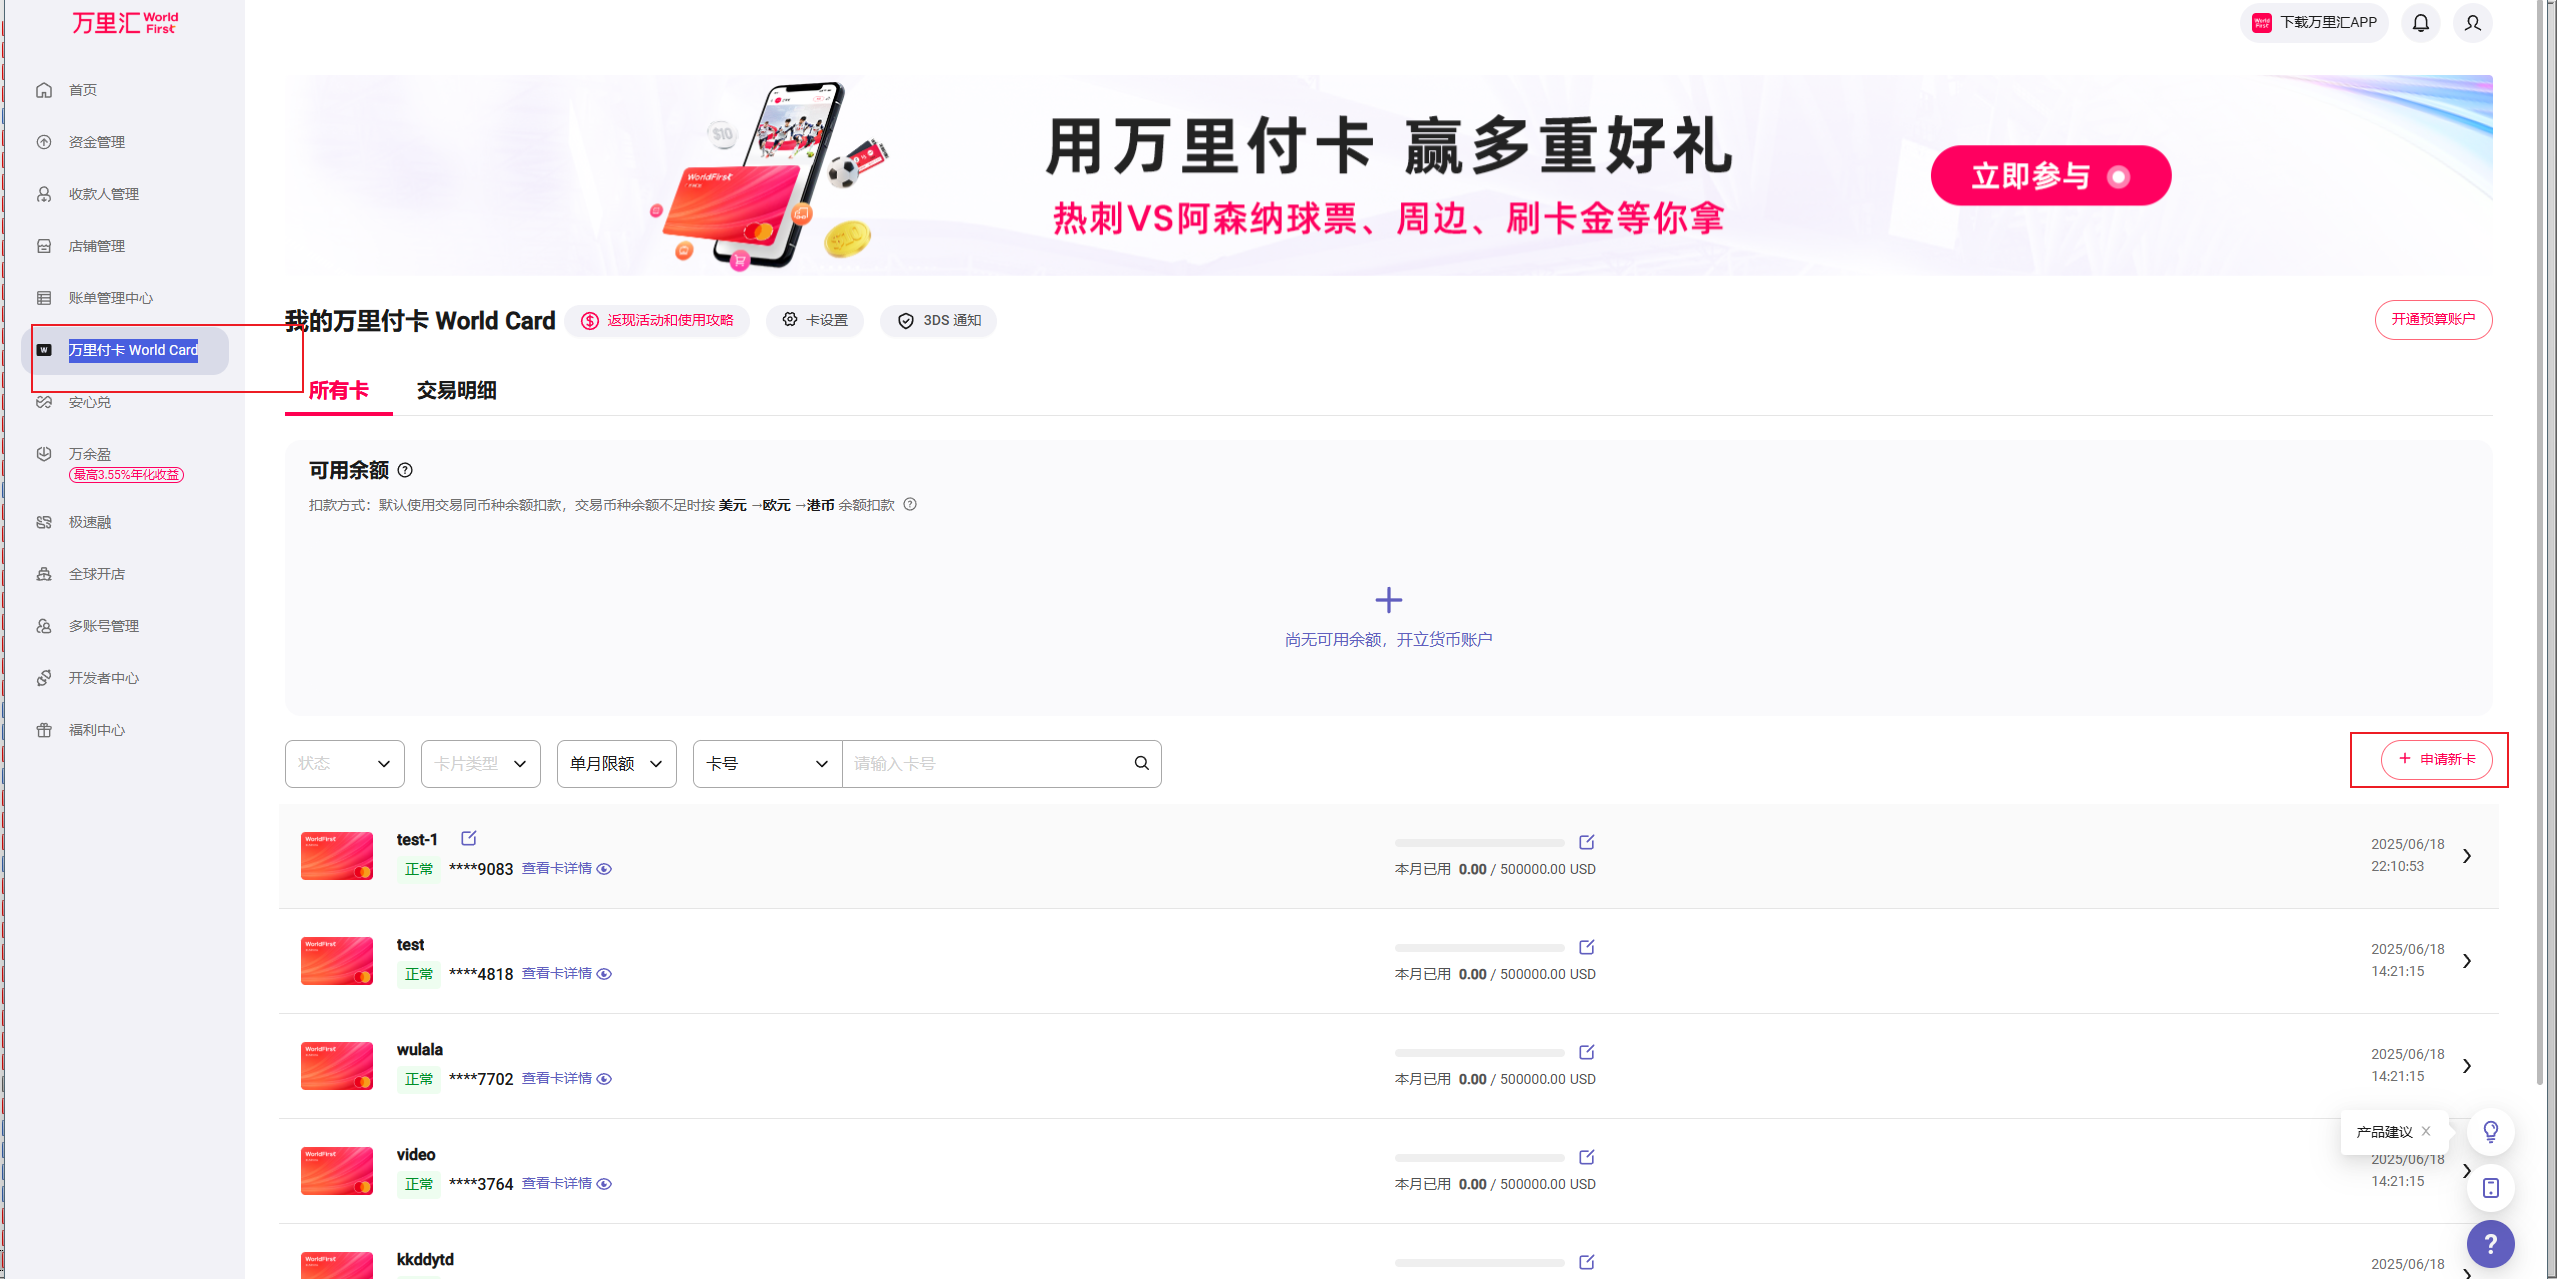Edit monthly limit for card ending 4818
Viewport: 2557px width, 1279px height.
[x=1586, y=947]
